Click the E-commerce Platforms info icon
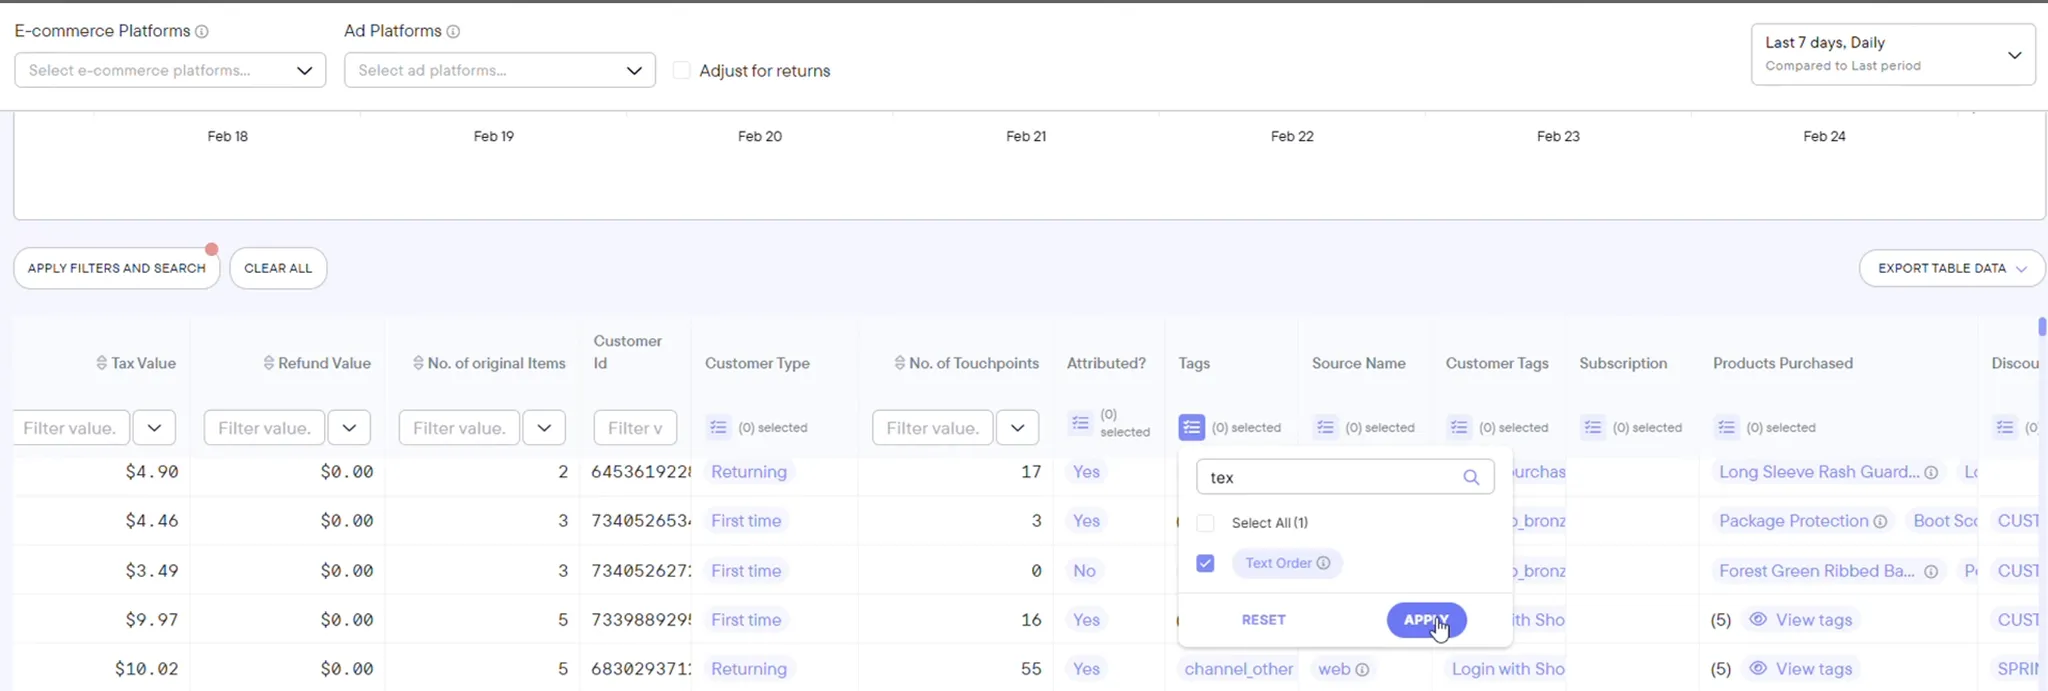 point(202,32)
